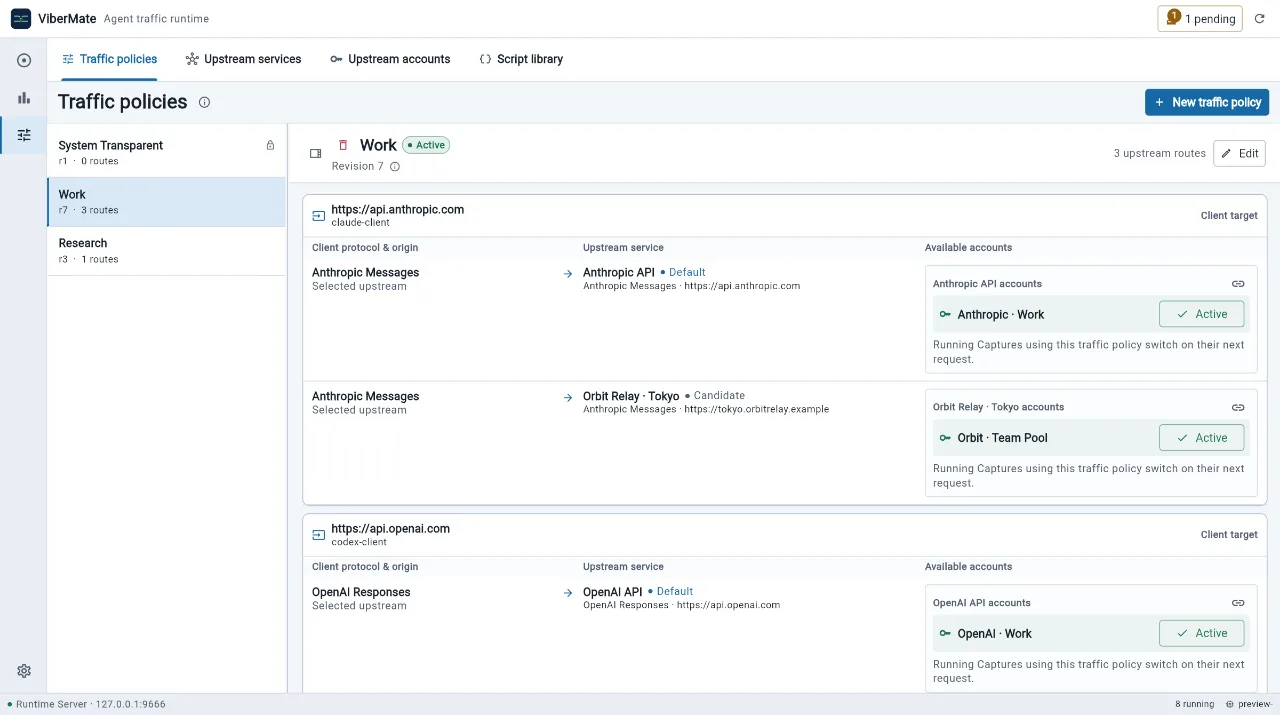Switch to the Upstream services tab
Viewport: 1280px width, 715px height.
click(243, 59)
